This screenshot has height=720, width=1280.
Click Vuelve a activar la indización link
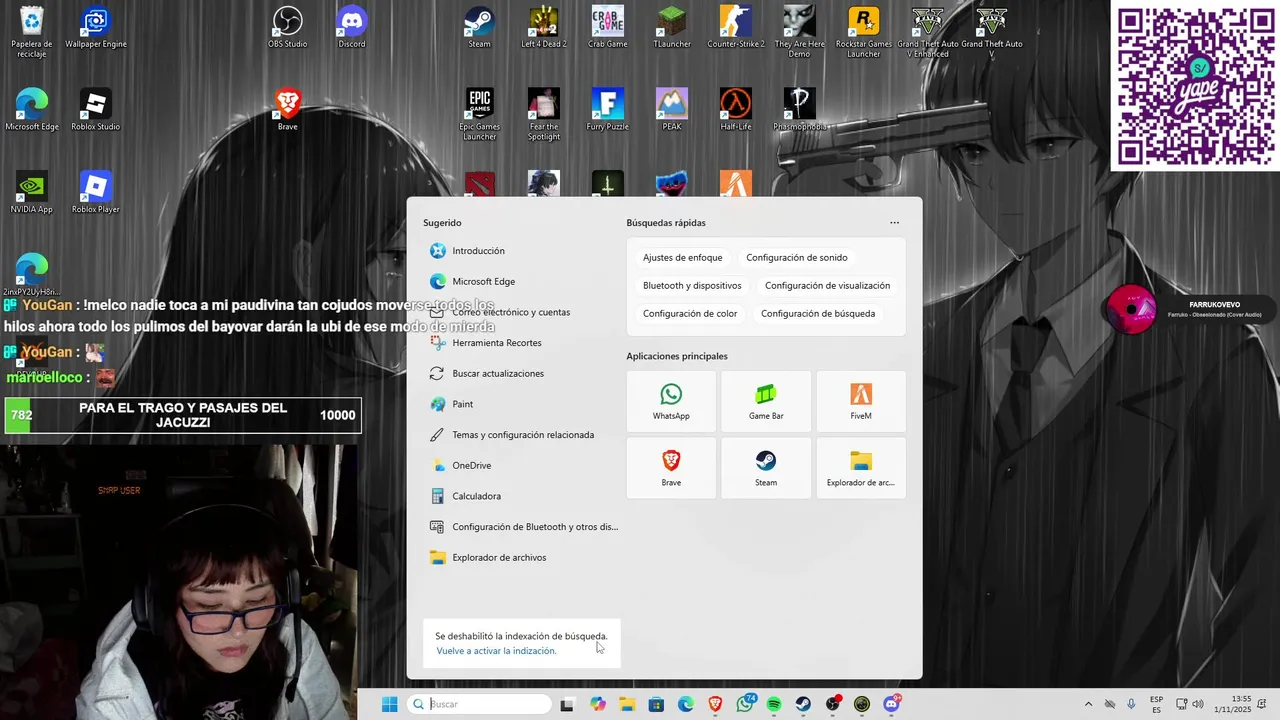pyautogui.click(x=496, y=651)
